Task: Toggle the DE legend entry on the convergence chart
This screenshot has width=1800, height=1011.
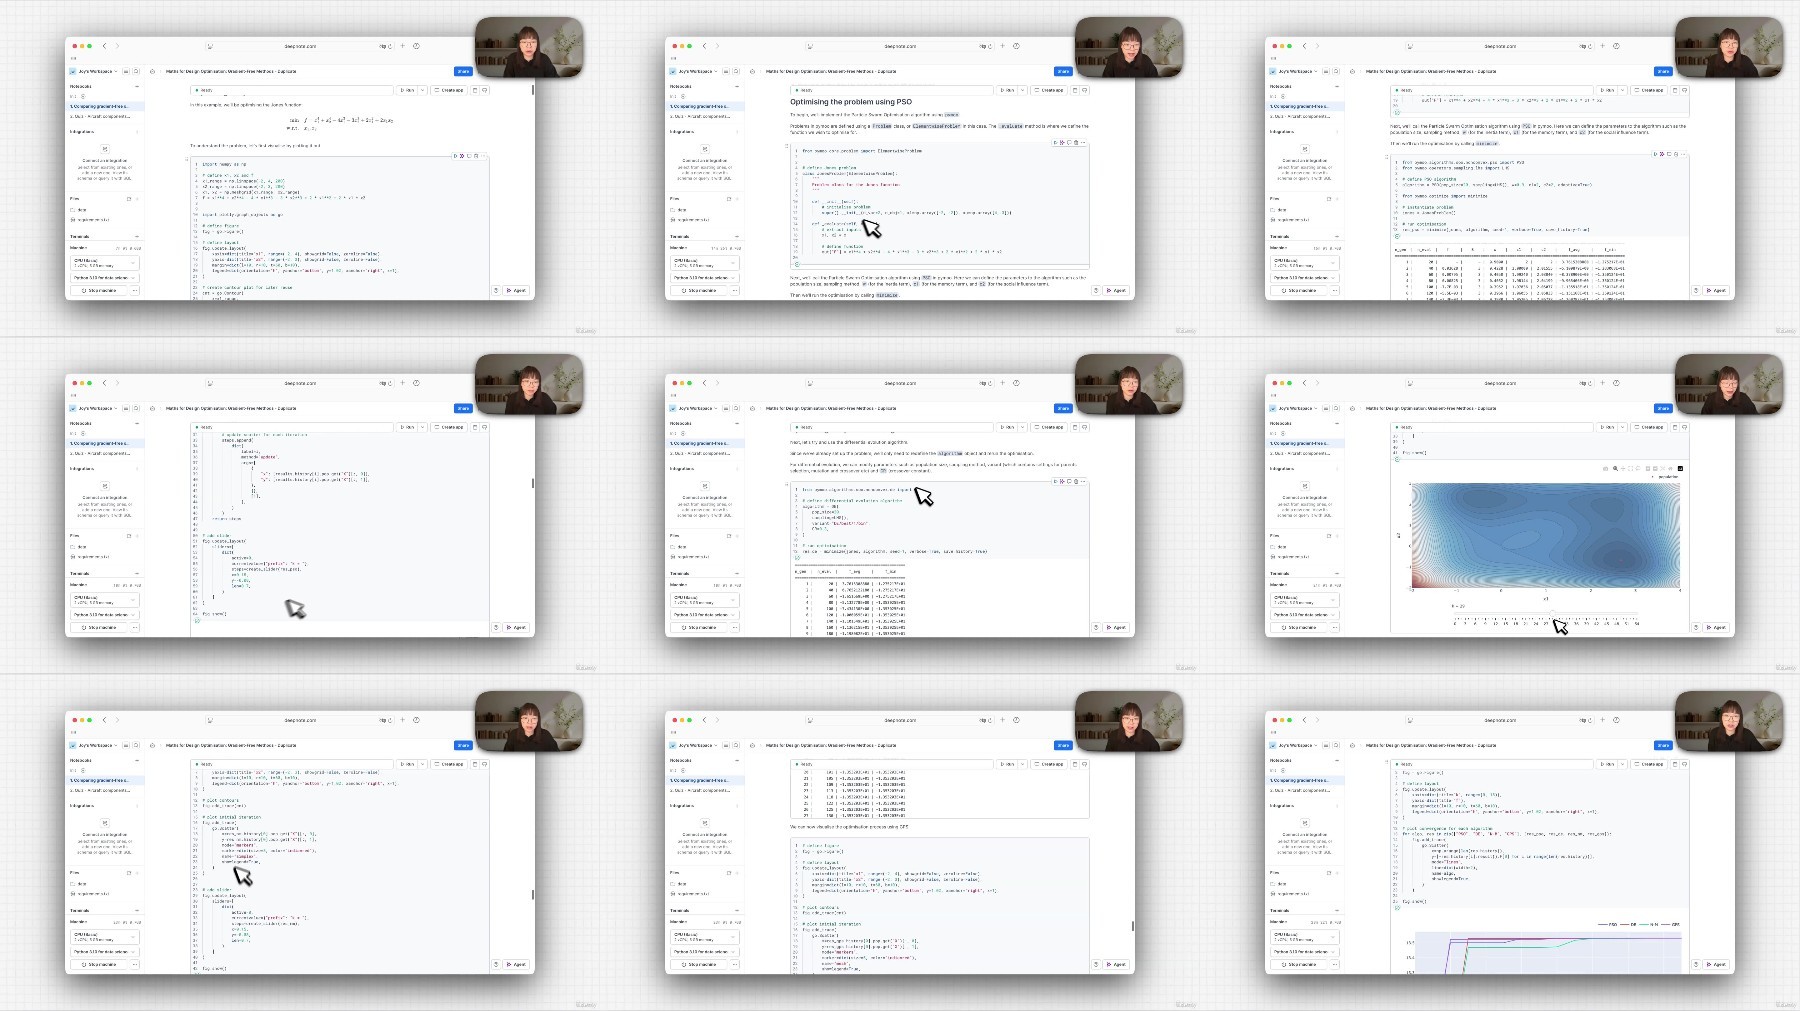Action: click(1628, 924)
